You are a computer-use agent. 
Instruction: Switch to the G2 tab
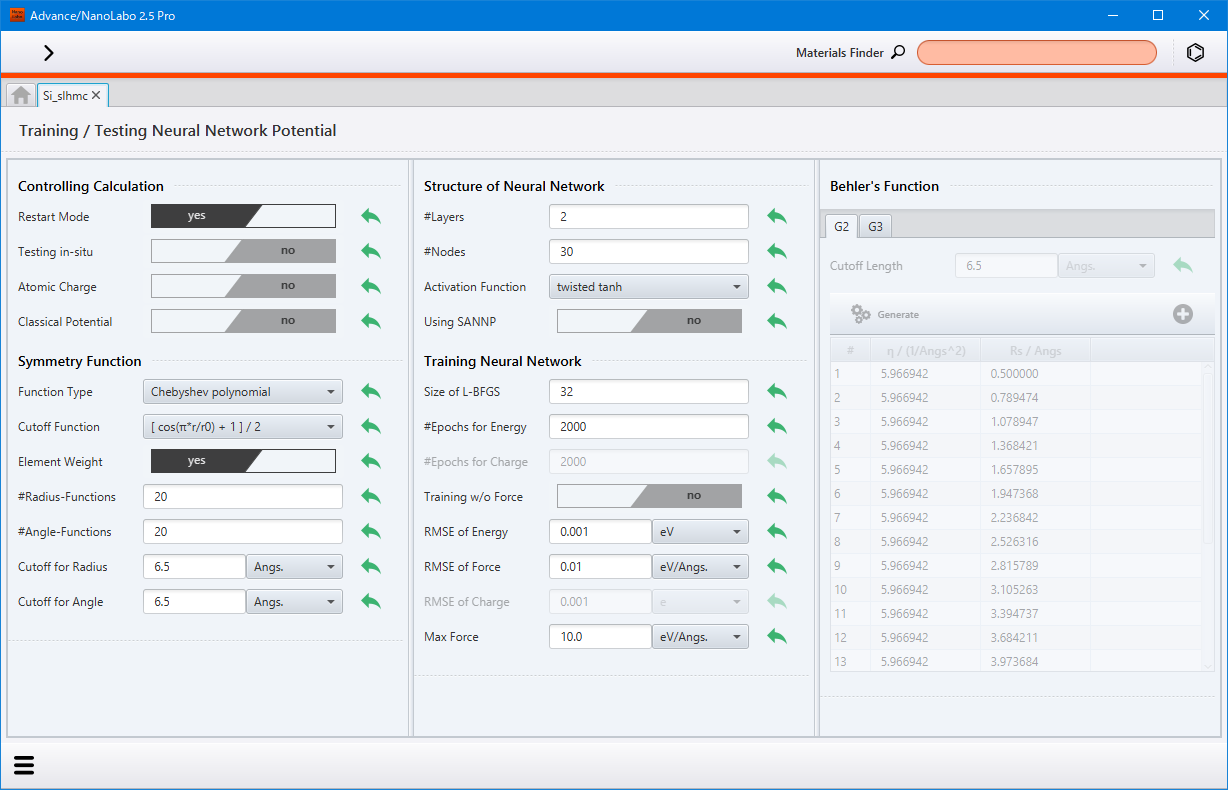(841, 226)
